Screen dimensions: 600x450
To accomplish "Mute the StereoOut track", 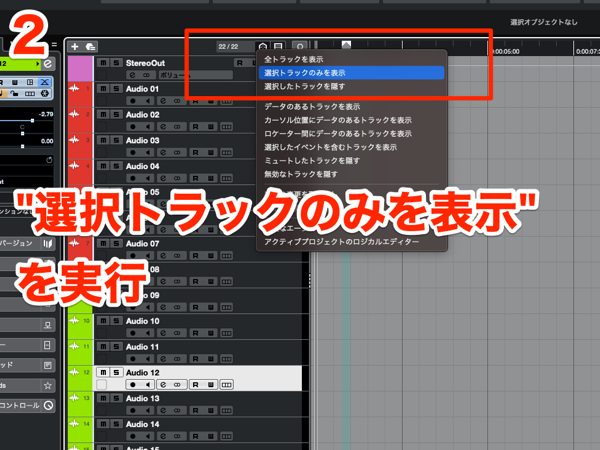I will [103, 63].
